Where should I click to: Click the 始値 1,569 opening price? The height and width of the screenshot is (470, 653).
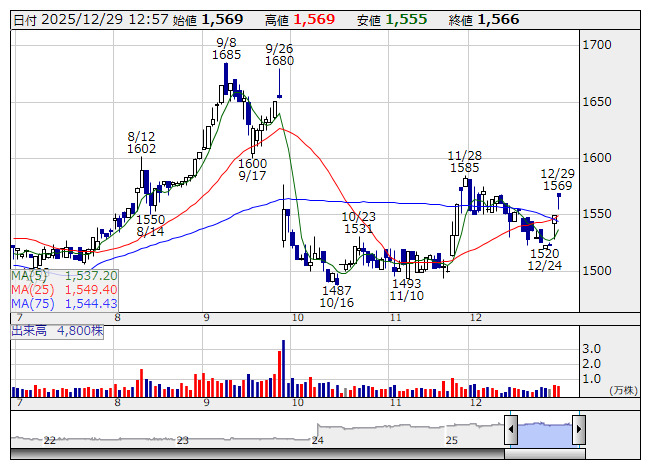208,20
